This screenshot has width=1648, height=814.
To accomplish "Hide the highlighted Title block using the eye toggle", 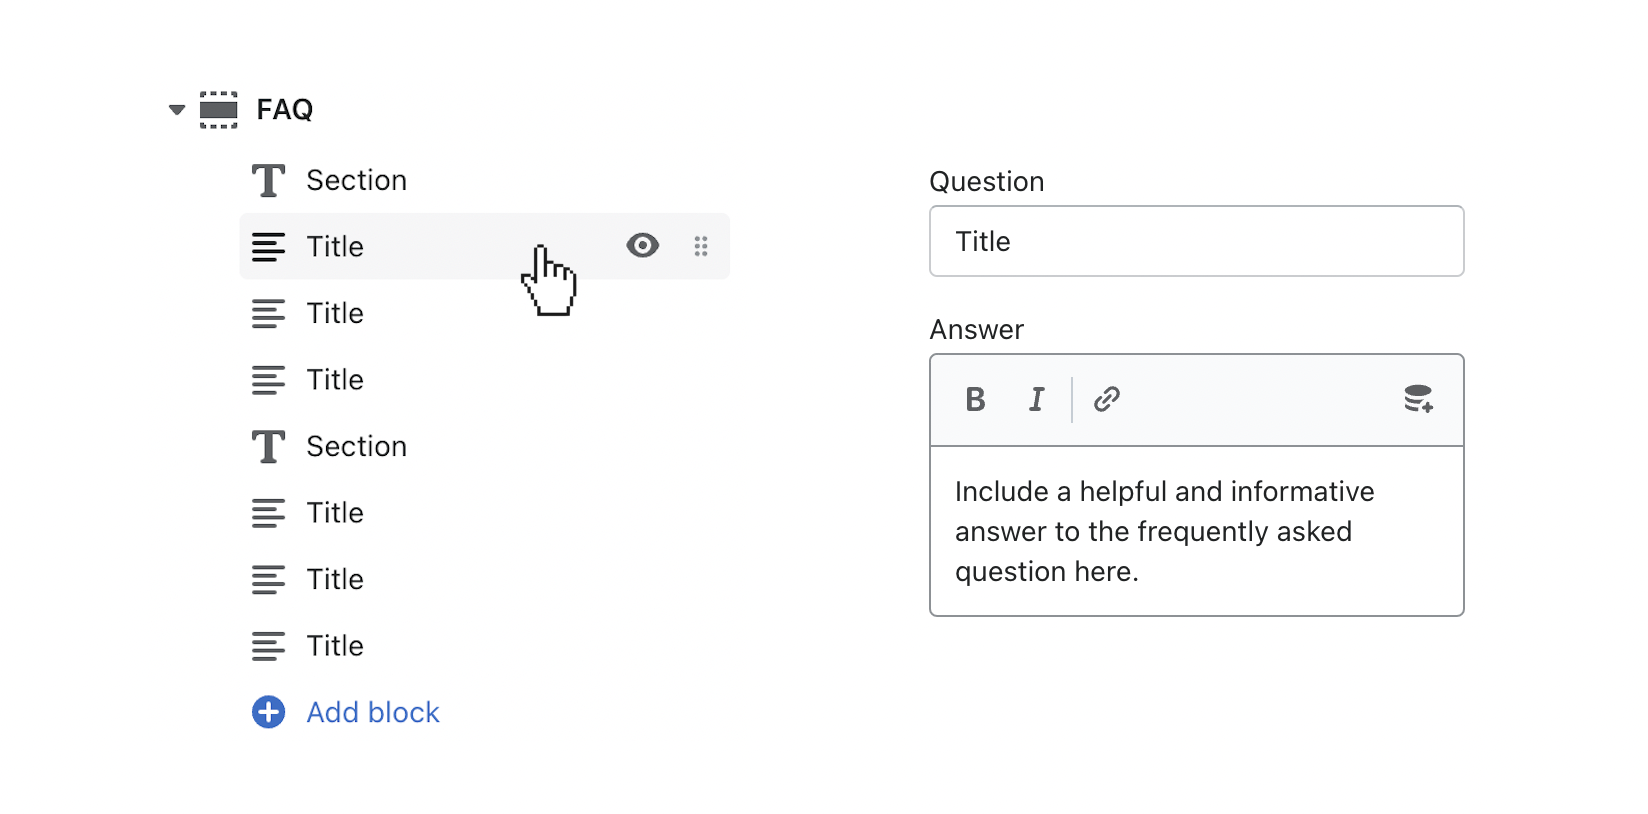I will [x=642, y=245].
